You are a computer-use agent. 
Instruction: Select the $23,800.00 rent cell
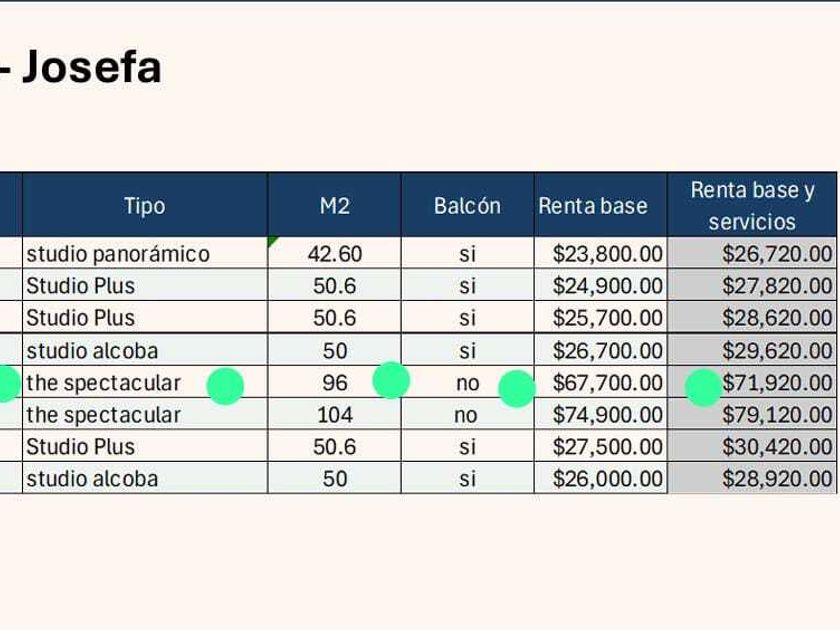coord(607,254)
